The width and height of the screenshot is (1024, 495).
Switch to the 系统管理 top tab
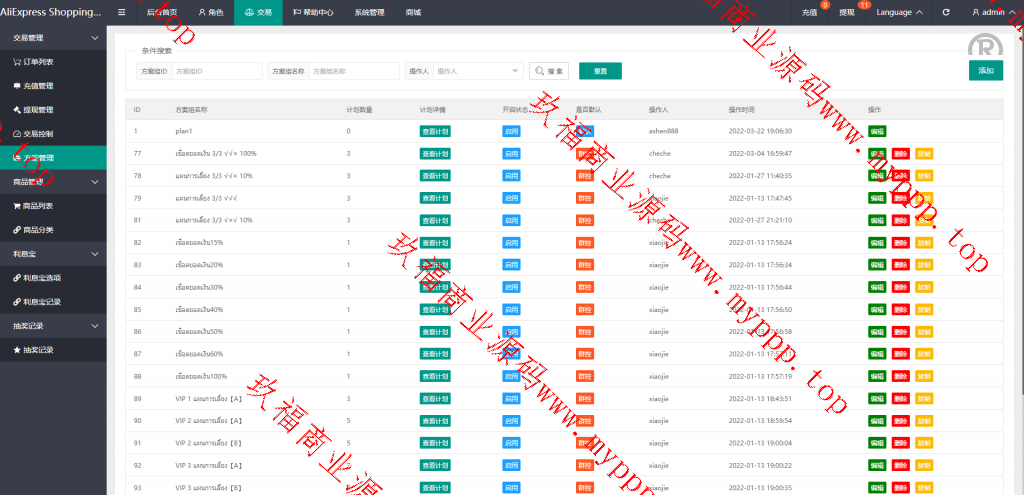coord(368,12)
